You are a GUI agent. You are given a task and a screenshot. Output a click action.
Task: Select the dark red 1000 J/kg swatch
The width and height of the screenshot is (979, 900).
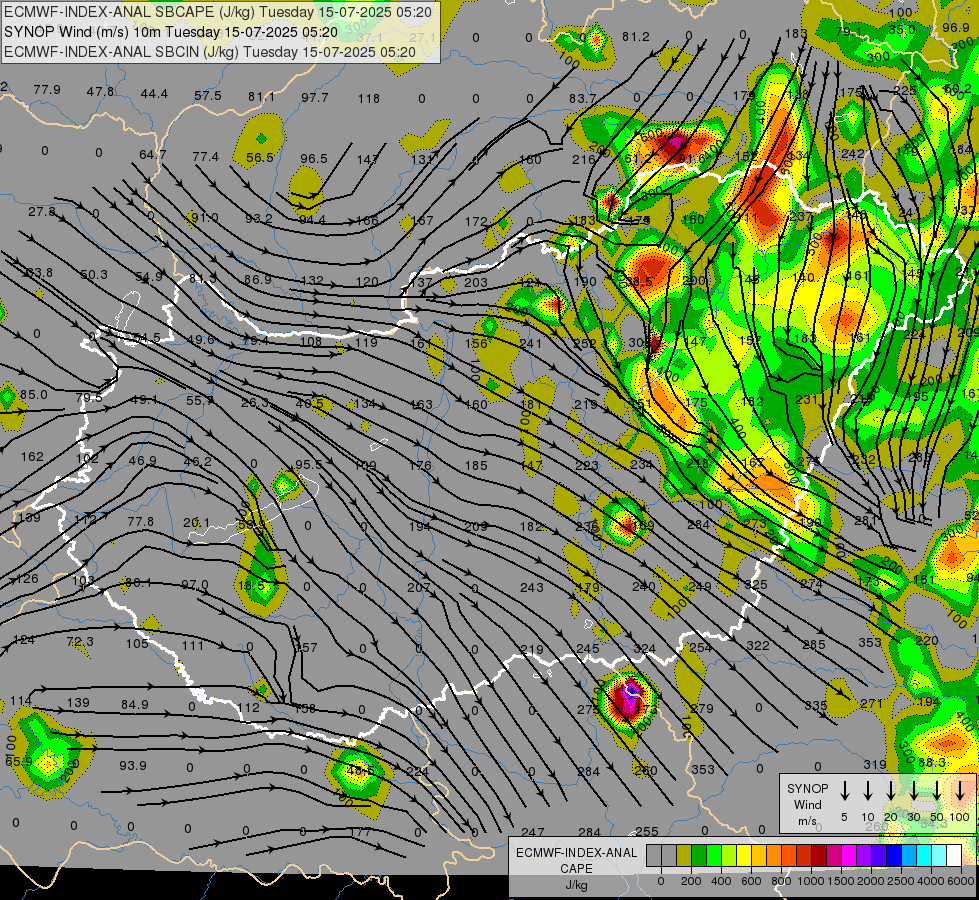pyautogui.click(x=819, y=856)
